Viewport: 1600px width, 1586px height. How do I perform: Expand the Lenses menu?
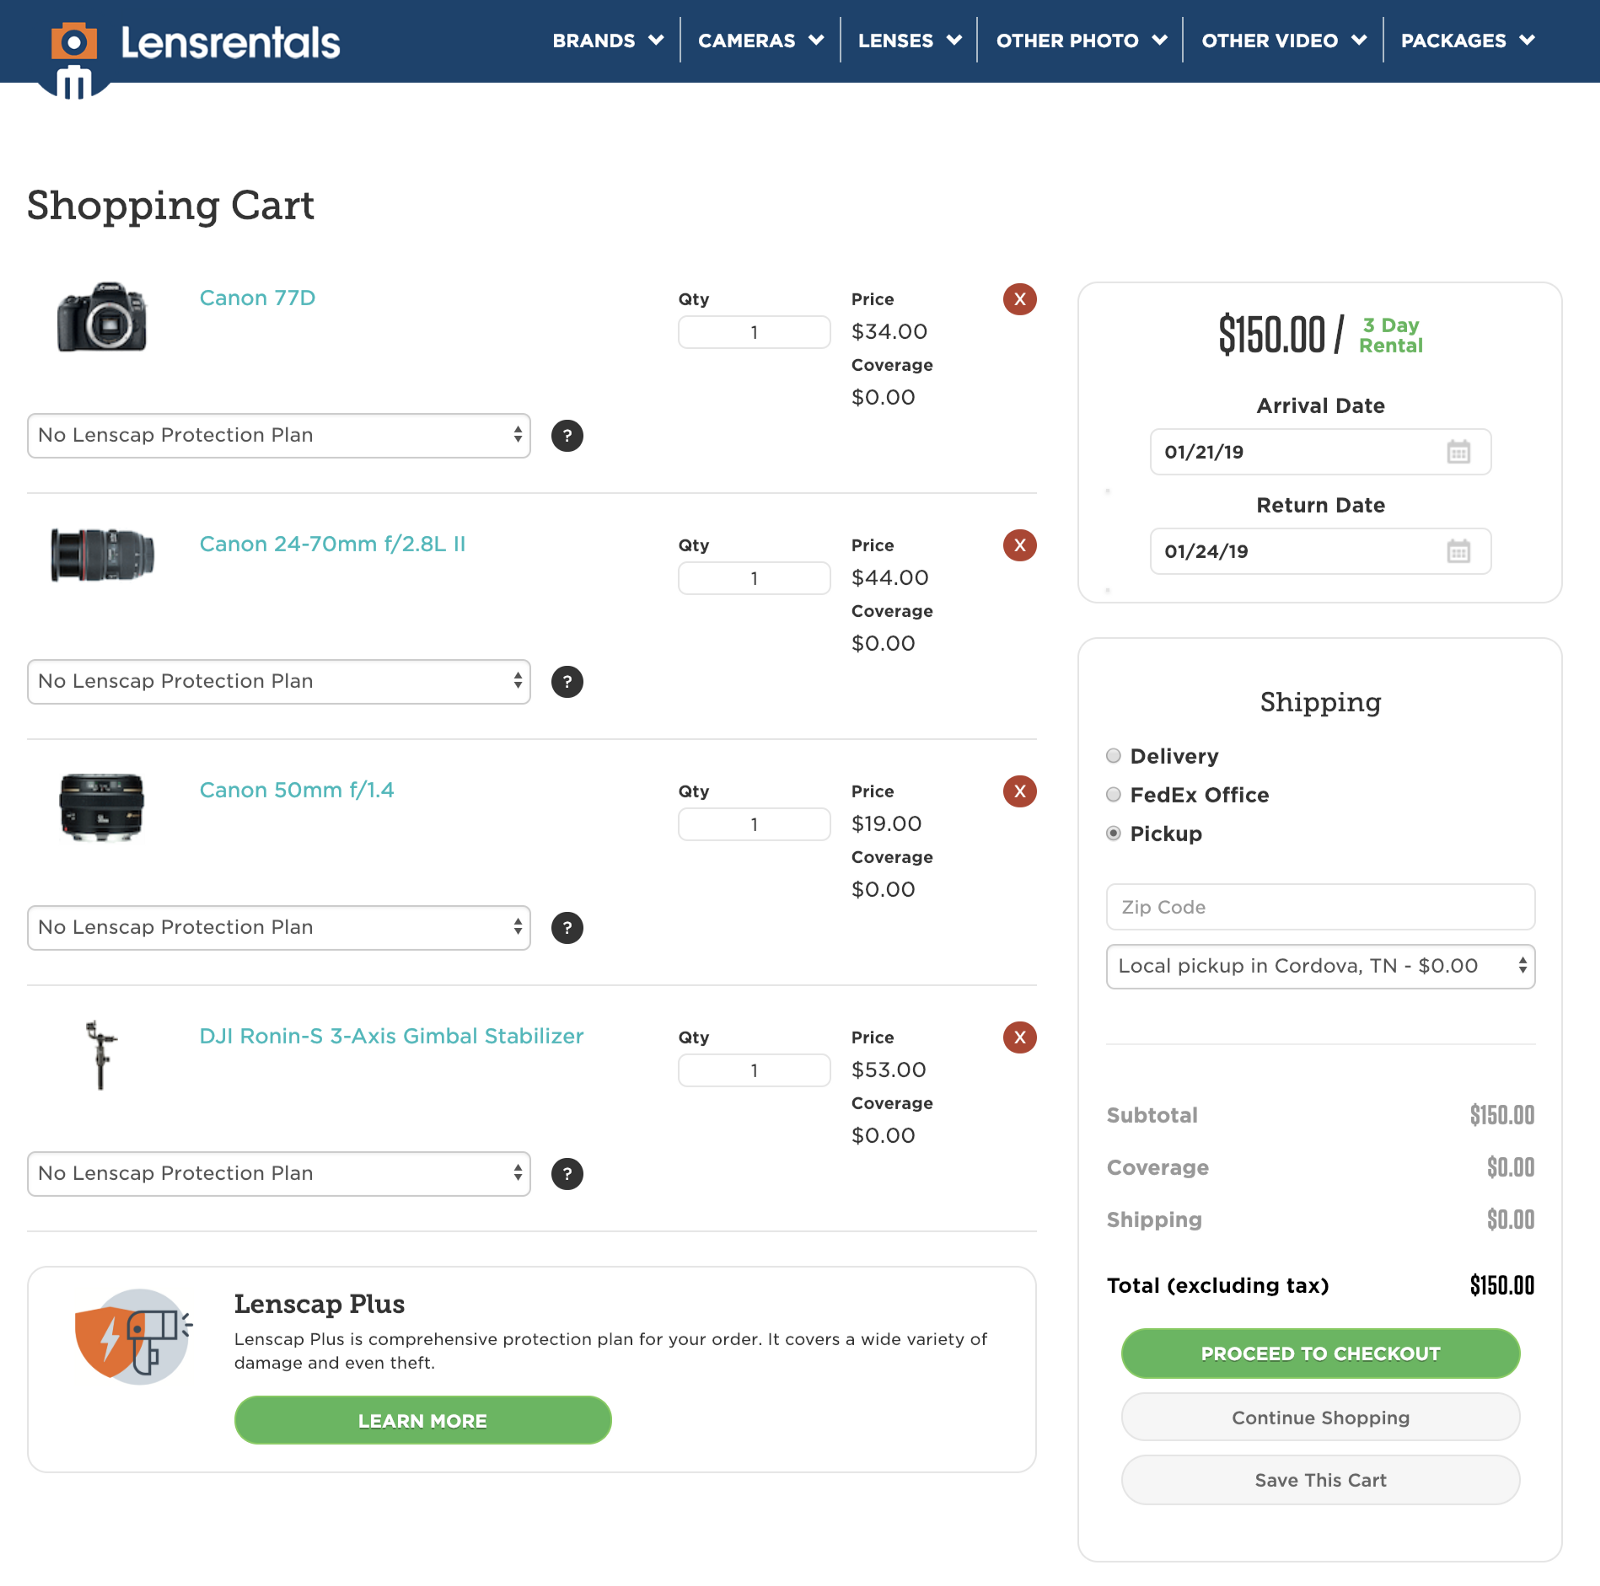pos(910,41)
